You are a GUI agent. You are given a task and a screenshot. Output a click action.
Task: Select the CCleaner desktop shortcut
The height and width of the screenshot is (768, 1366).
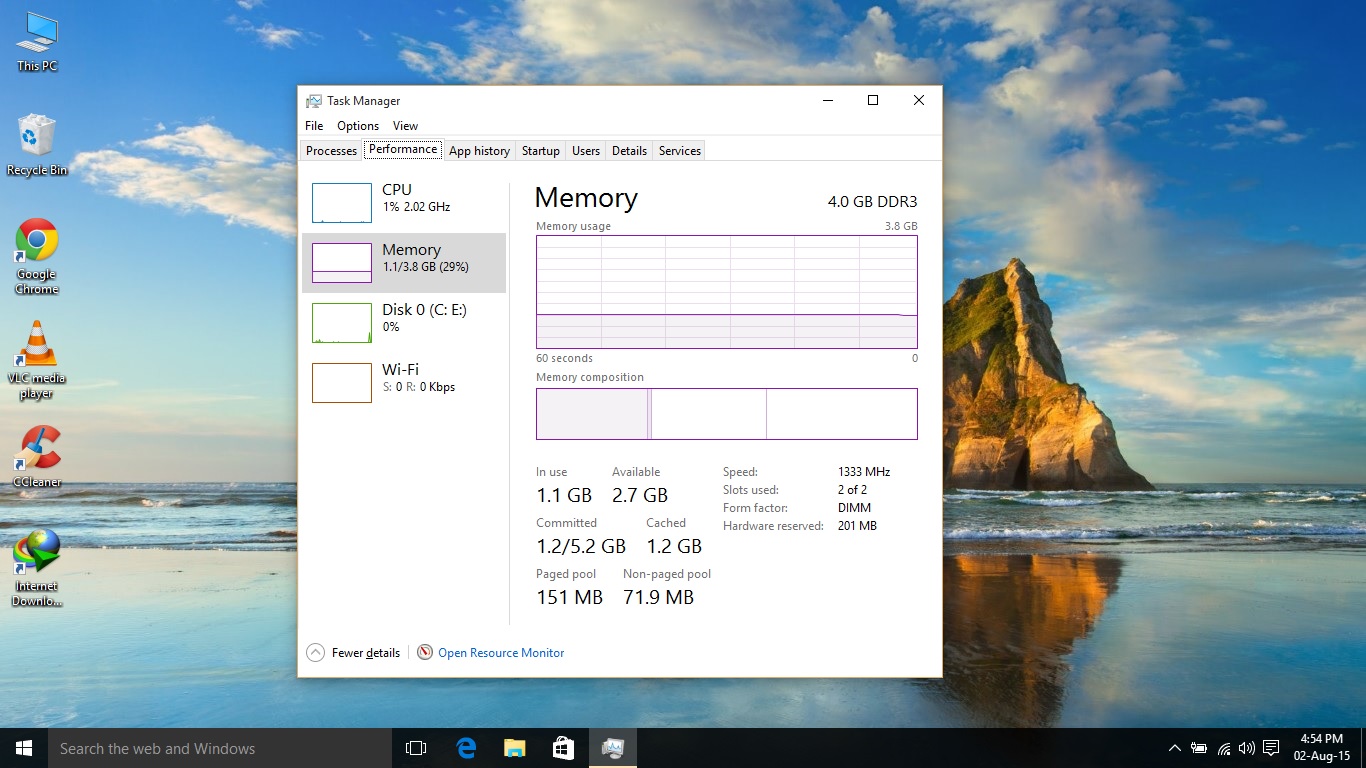(x=37, y=457)
